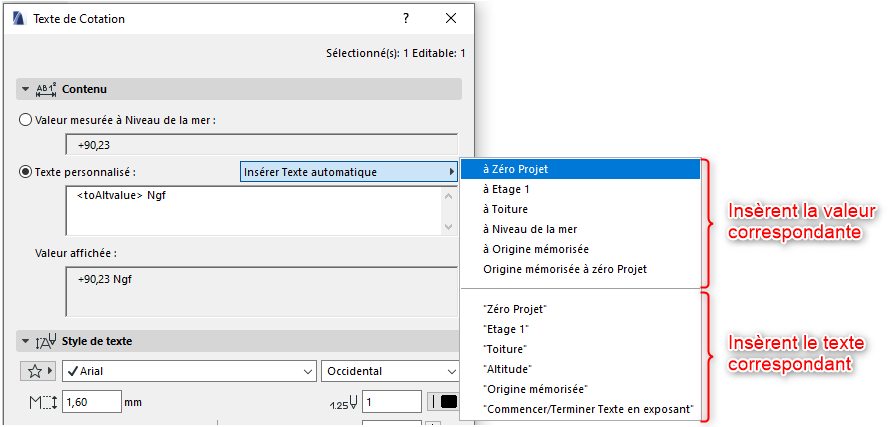Click the Archicad logo in title bar

point(18,19)
